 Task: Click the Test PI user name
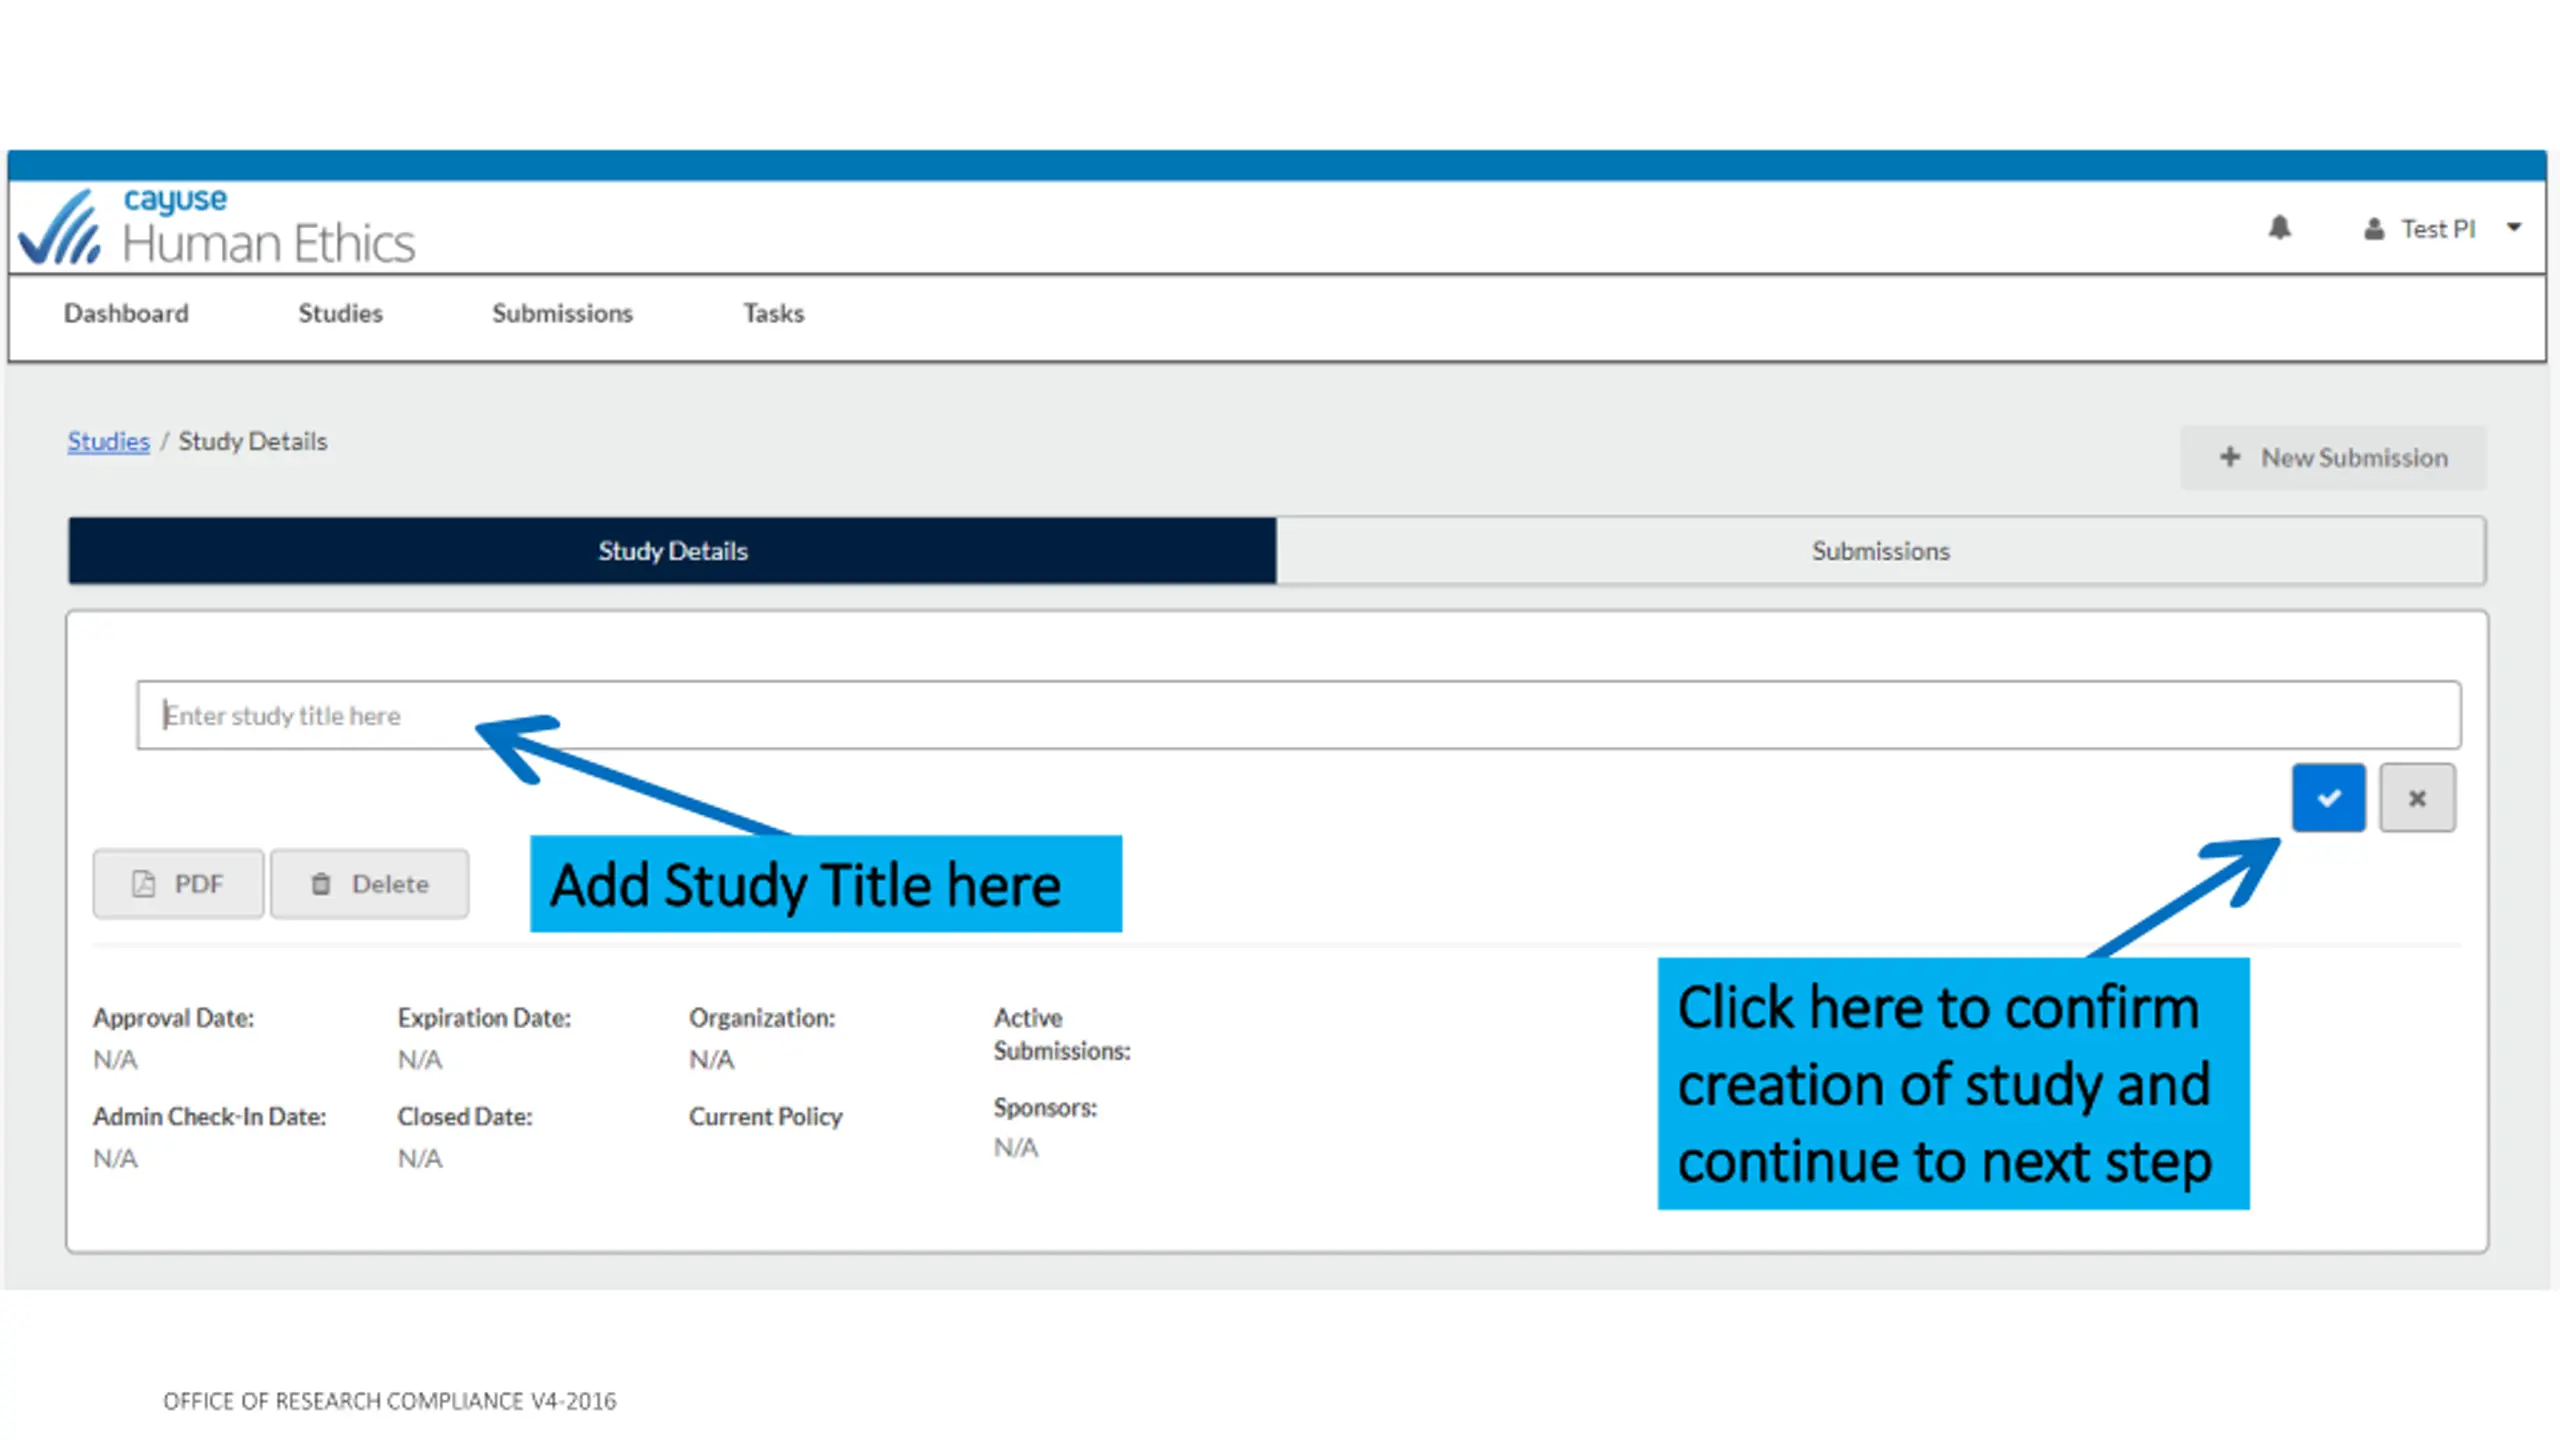click(2438, 229)
